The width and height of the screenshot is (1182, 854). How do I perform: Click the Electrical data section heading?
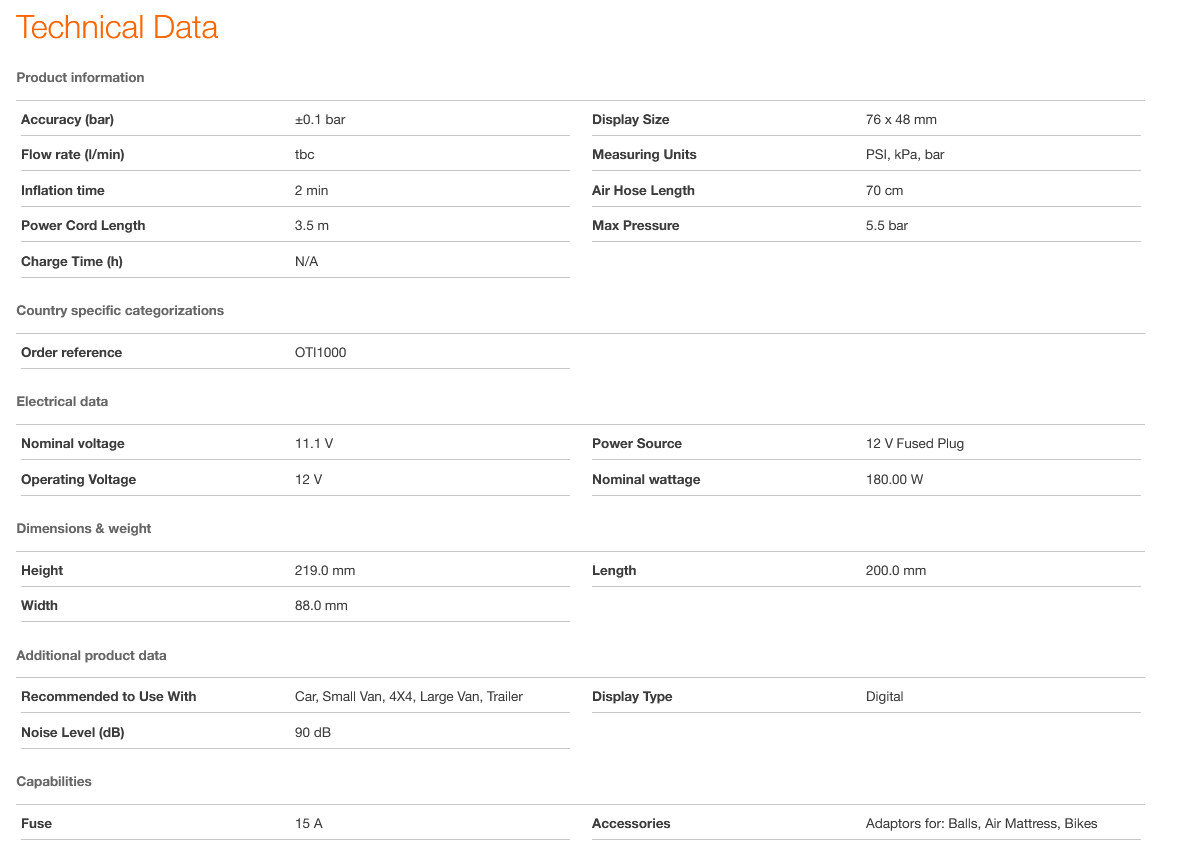click(62, 401)
